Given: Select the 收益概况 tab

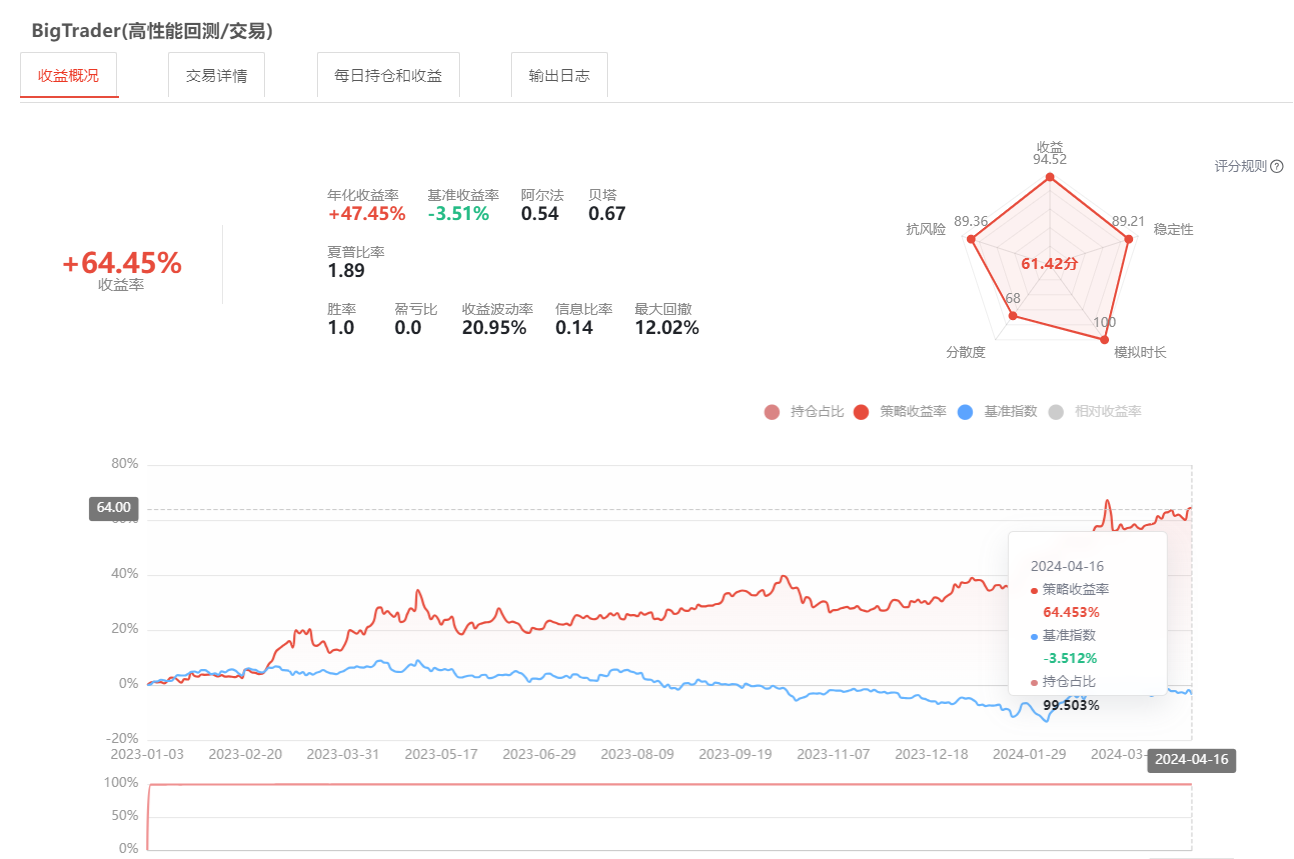Looking at the screenshot, I should click(69, 76).
